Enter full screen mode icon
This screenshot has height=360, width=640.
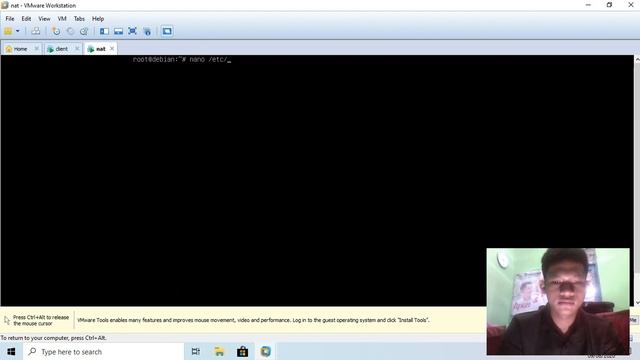(132, 31)
